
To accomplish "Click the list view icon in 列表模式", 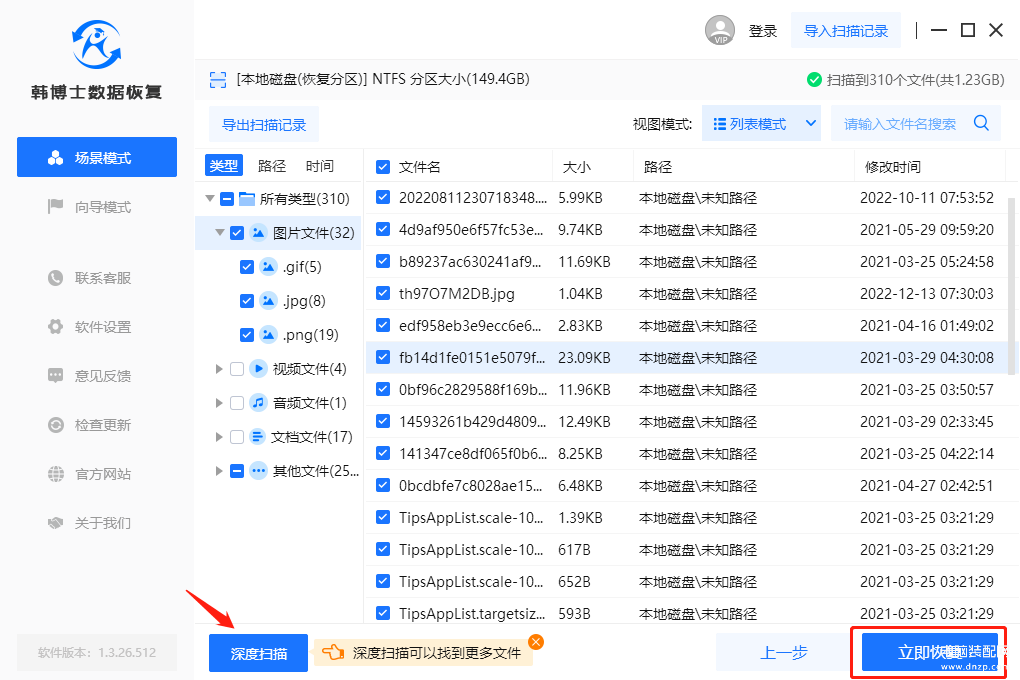I will (x=719, y=124).
